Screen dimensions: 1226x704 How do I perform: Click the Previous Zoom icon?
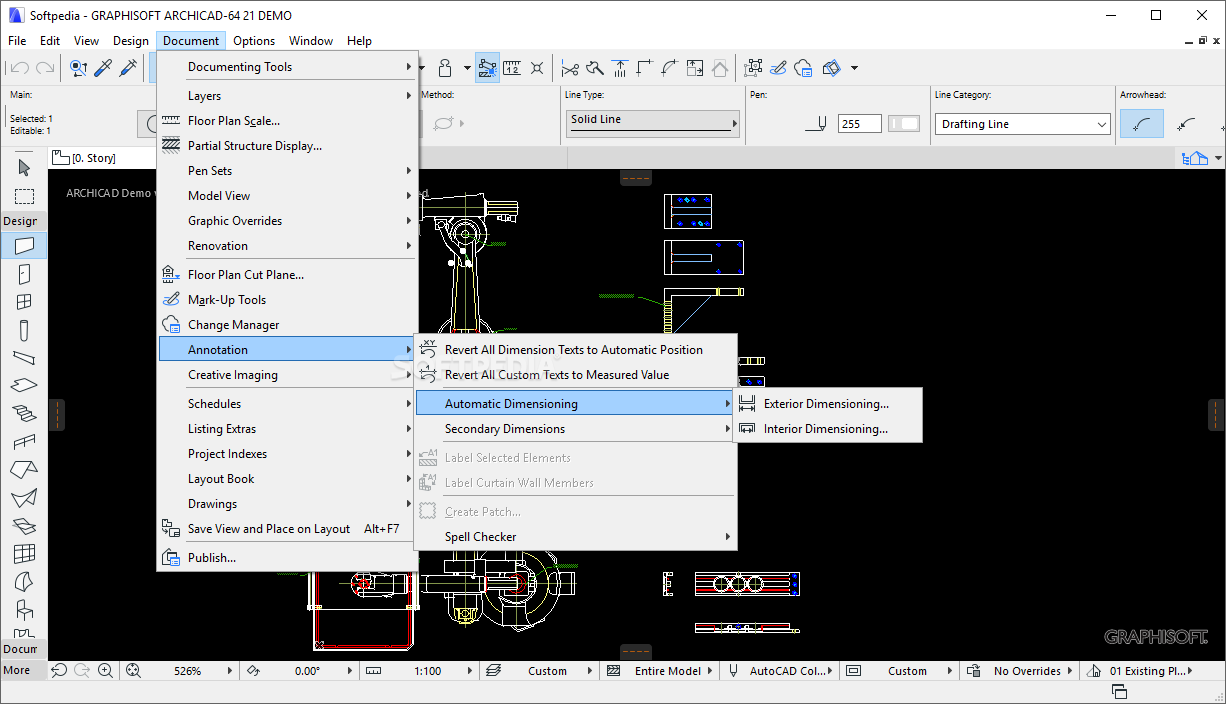(59, 671)
